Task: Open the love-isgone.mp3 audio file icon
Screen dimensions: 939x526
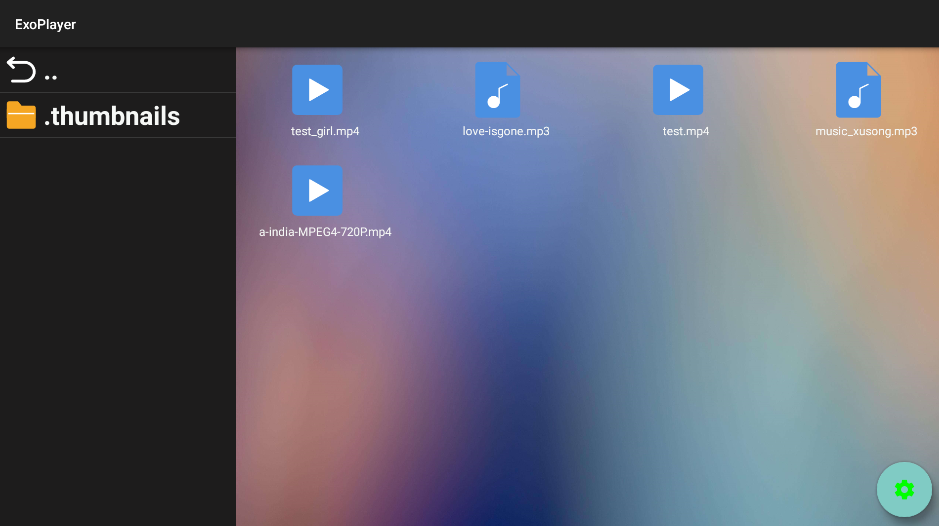Action: (x=498, y=90)
